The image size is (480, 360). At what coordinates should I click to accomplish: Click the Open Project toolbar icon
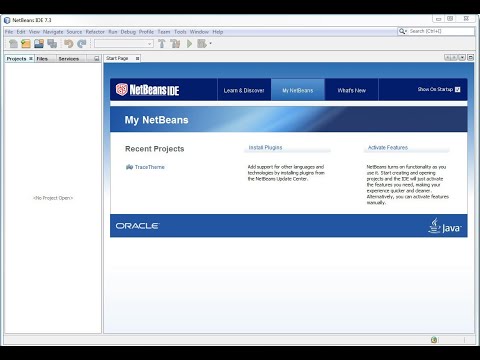tap(39, 43)
